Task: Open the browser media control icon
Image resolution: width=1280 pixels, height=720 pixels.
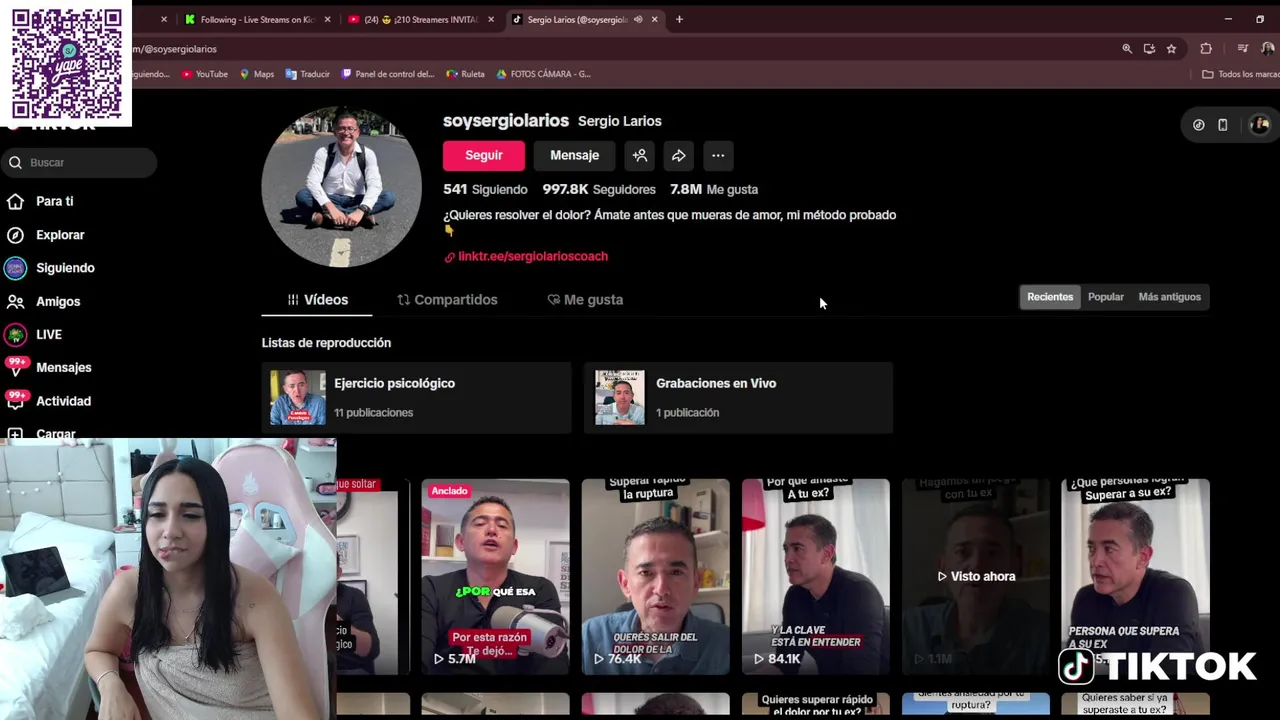Action: (x=1243, y=49)
